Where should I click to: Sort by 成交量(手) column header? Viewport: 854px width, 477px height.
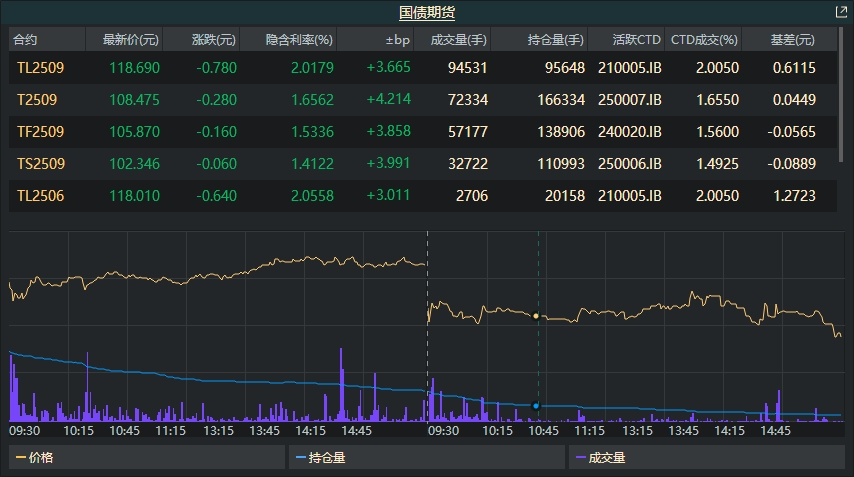[458, 40]
